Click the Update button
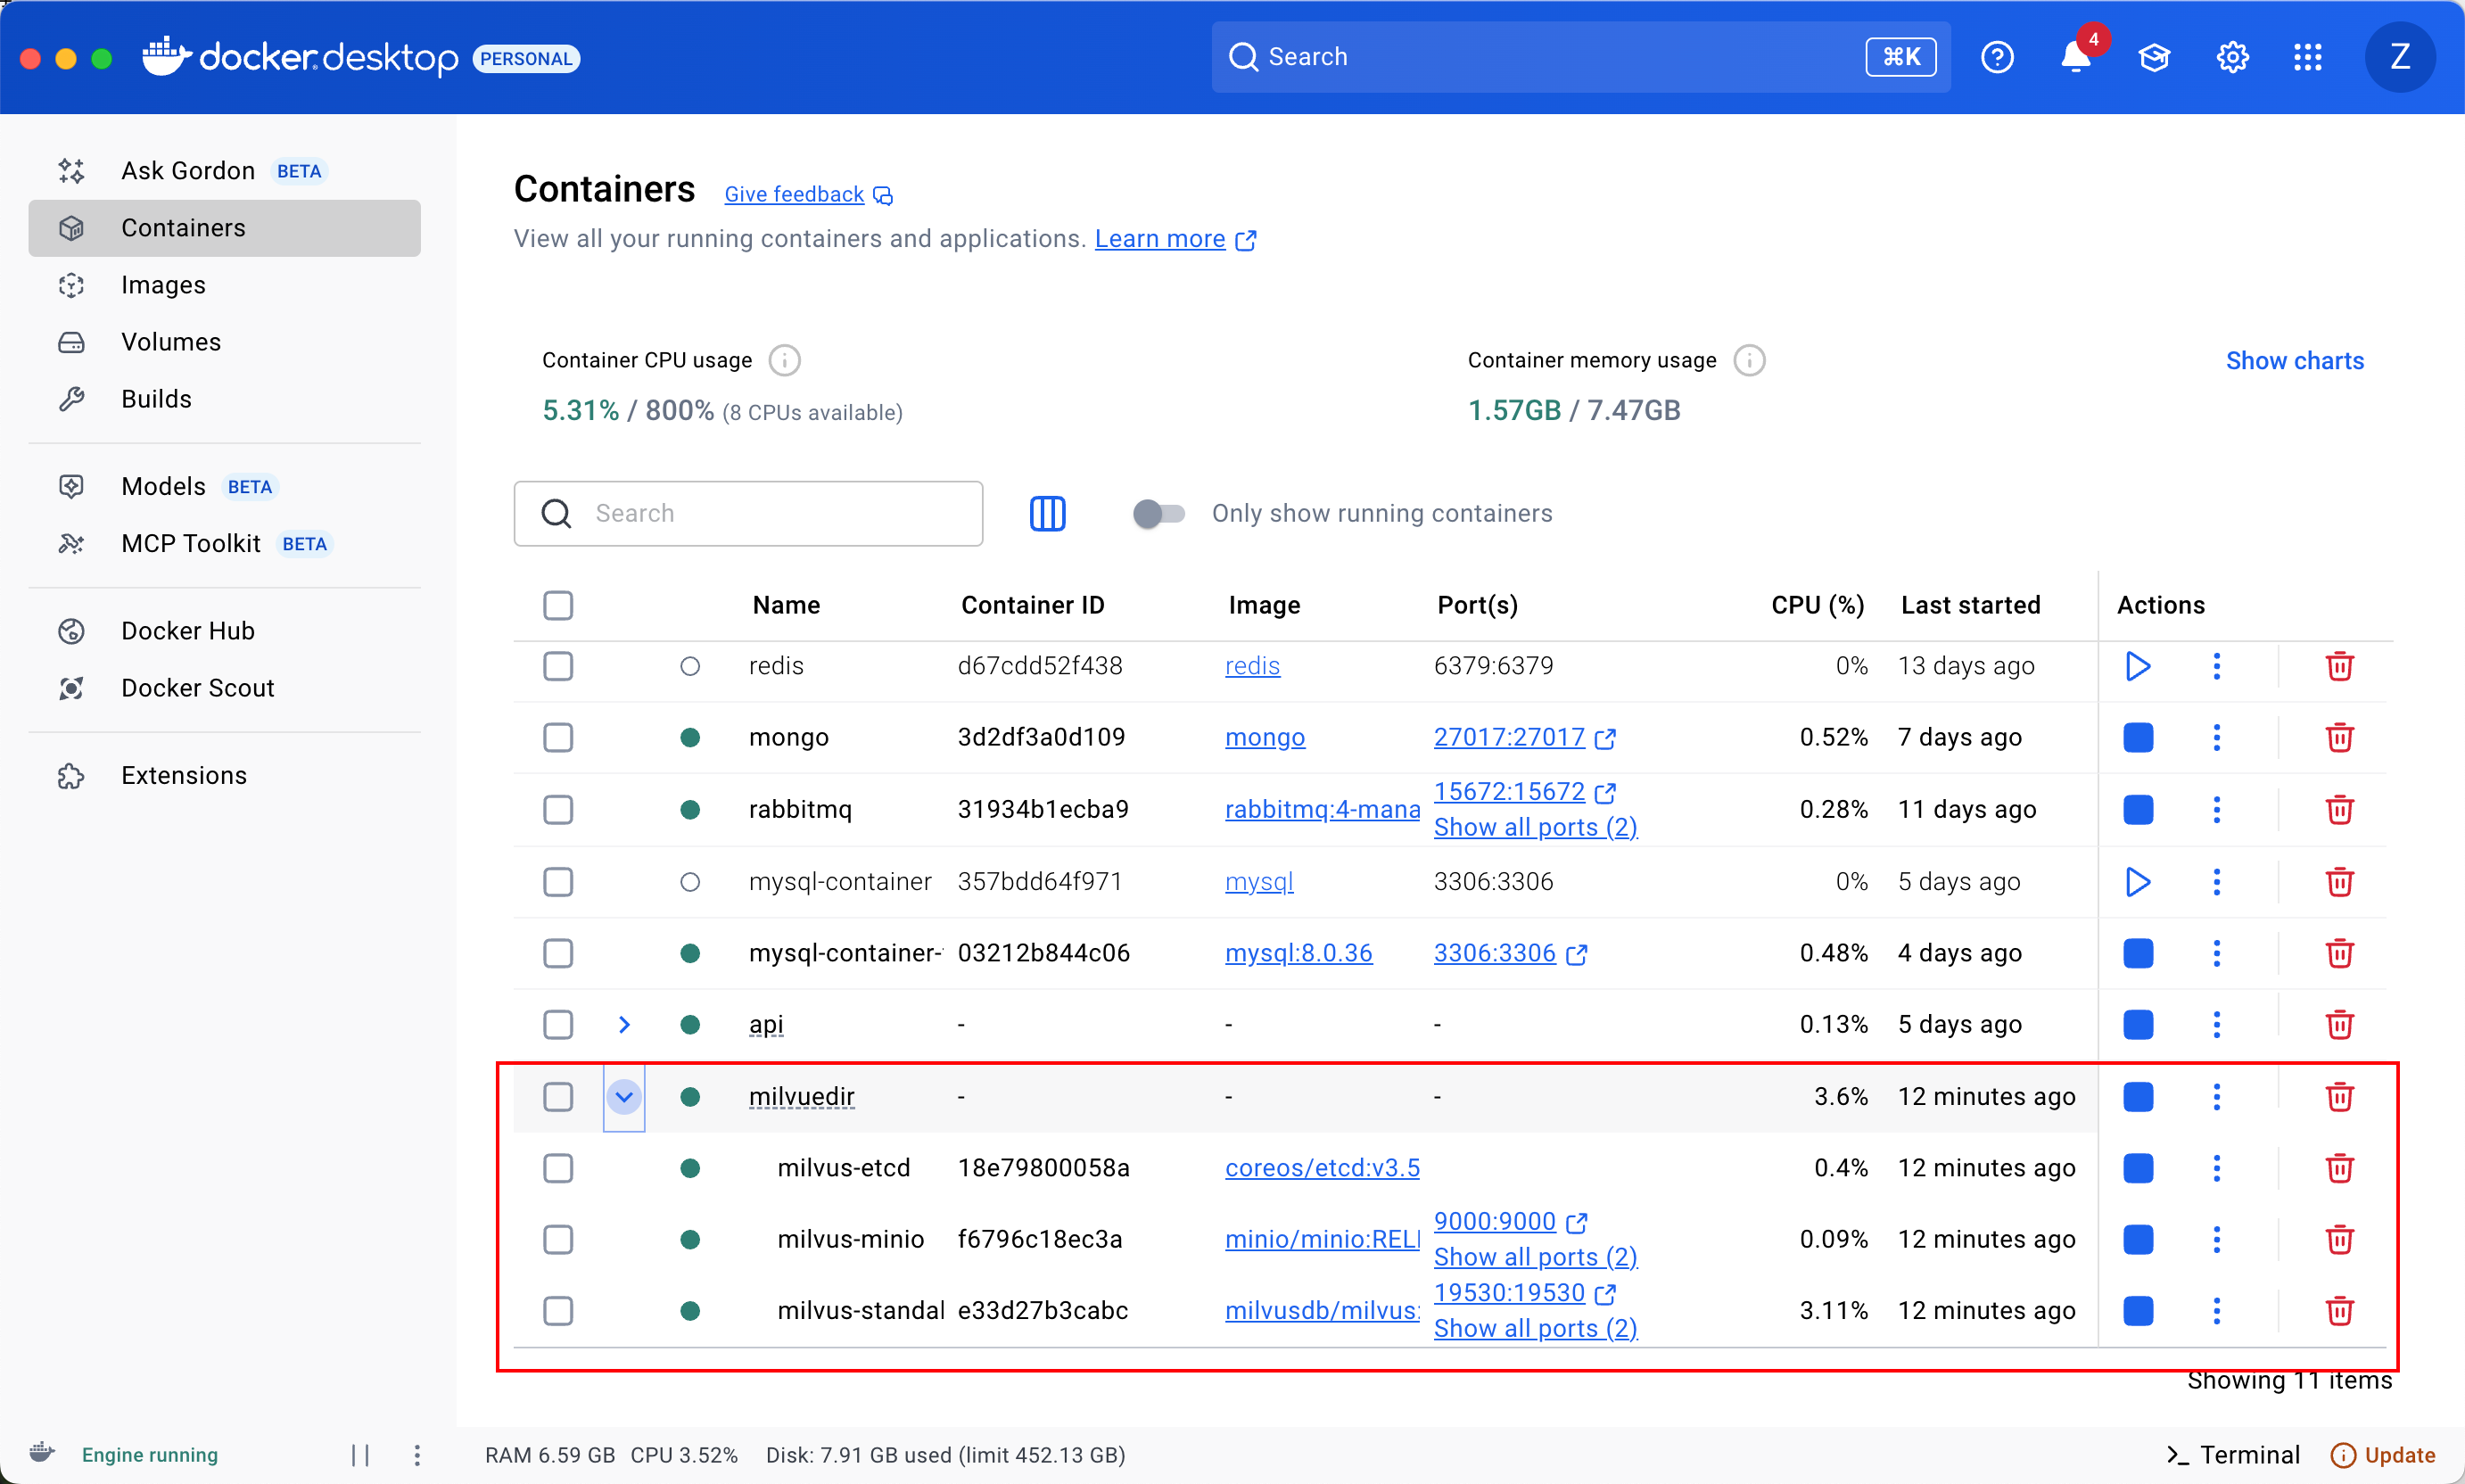This screenshot has height=1484, width=2465. (2383, 1455)
